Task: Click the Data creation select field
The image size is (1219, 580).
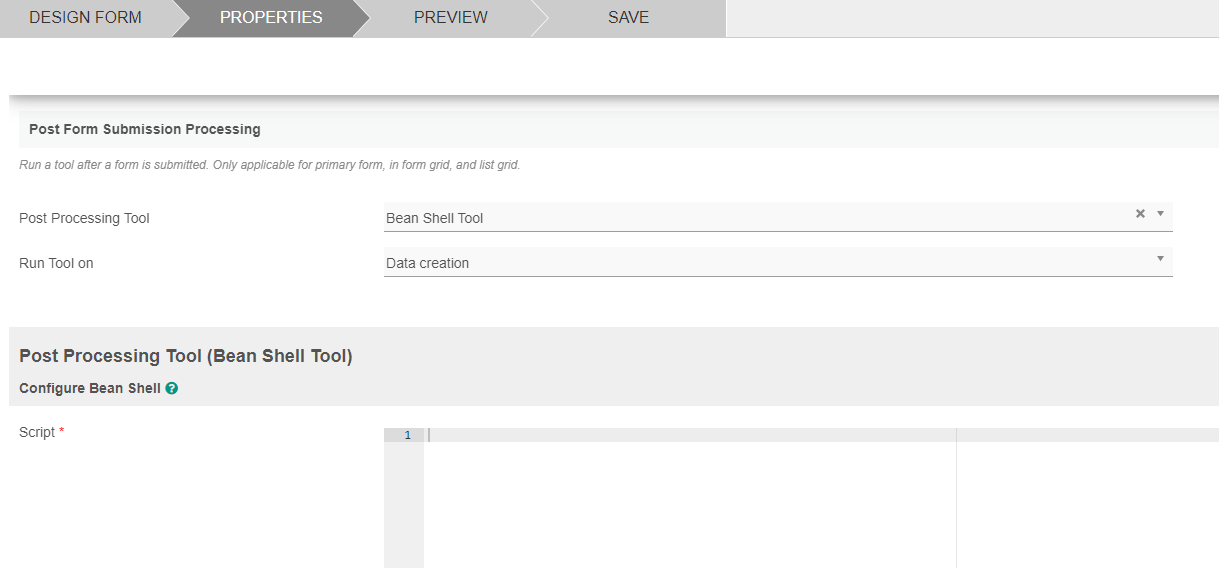Action: (x=750, y=262)
